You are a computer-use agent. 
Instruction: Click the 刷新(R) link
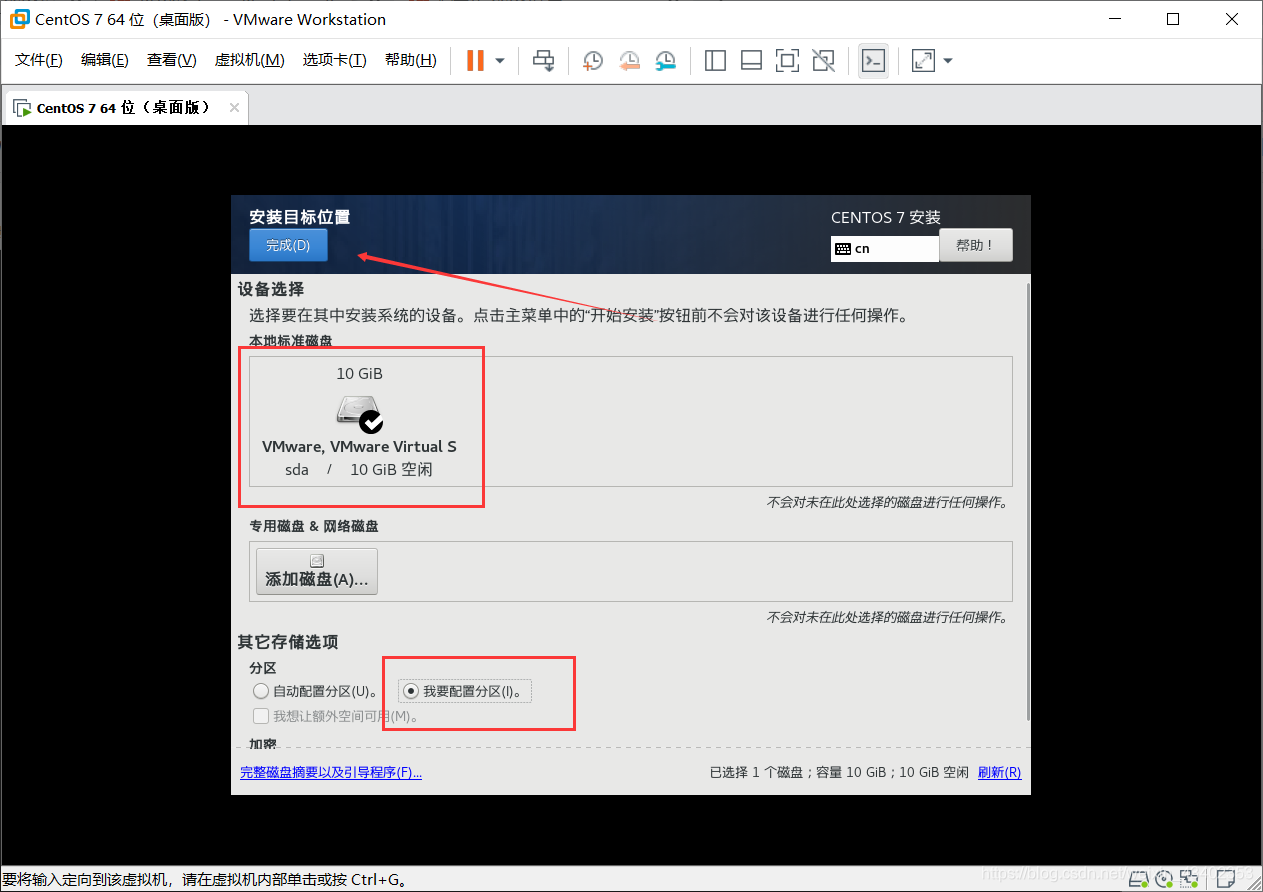point(999,773)
